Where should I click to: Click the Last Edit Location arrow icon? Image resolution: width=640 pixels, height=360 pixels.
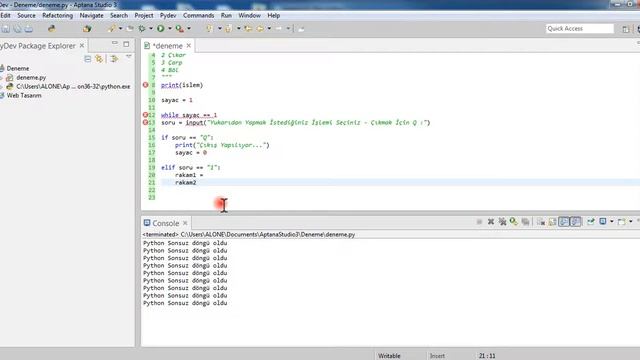coord(248,29)
